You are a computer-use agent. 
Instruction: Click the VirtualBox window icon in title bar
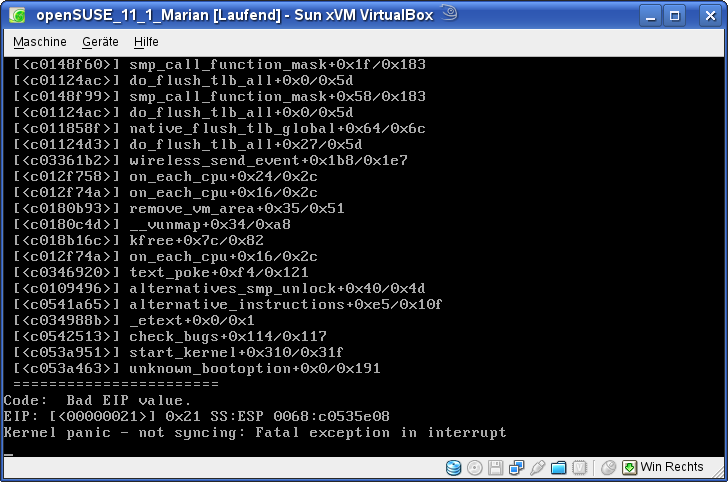pyautogui.click(x=17, y=15)
